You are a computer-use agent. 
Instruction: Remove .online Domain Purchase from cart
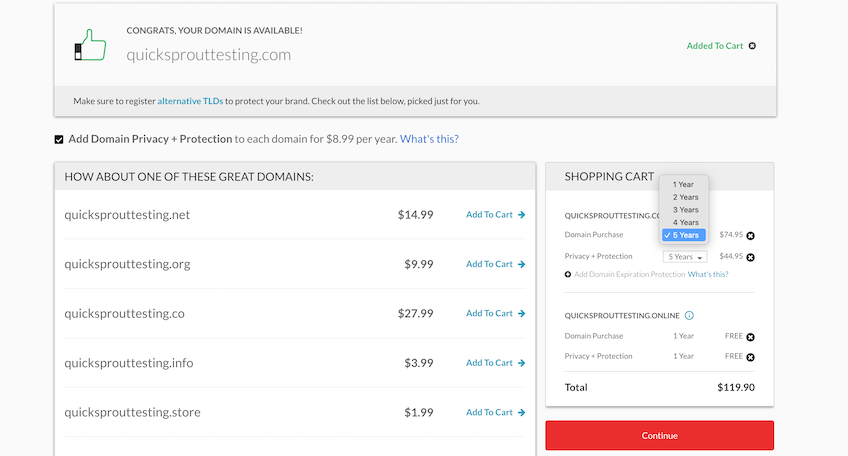(750, 337)
